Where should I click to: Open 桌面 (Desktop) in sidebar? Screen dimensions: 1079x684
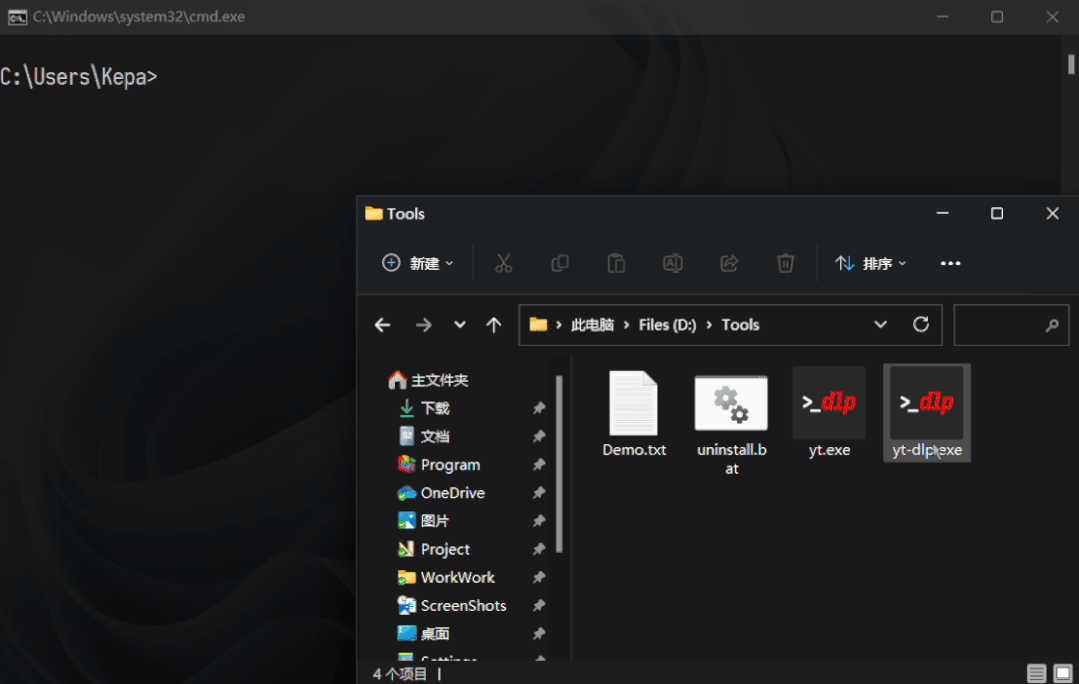tap(424, 634)
